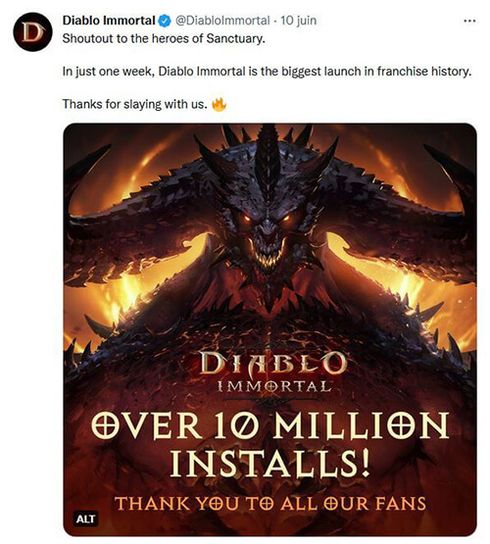The image size is (490, 544).
Task: Click the @DiabloImmortal handle
Action: point(222,21)
